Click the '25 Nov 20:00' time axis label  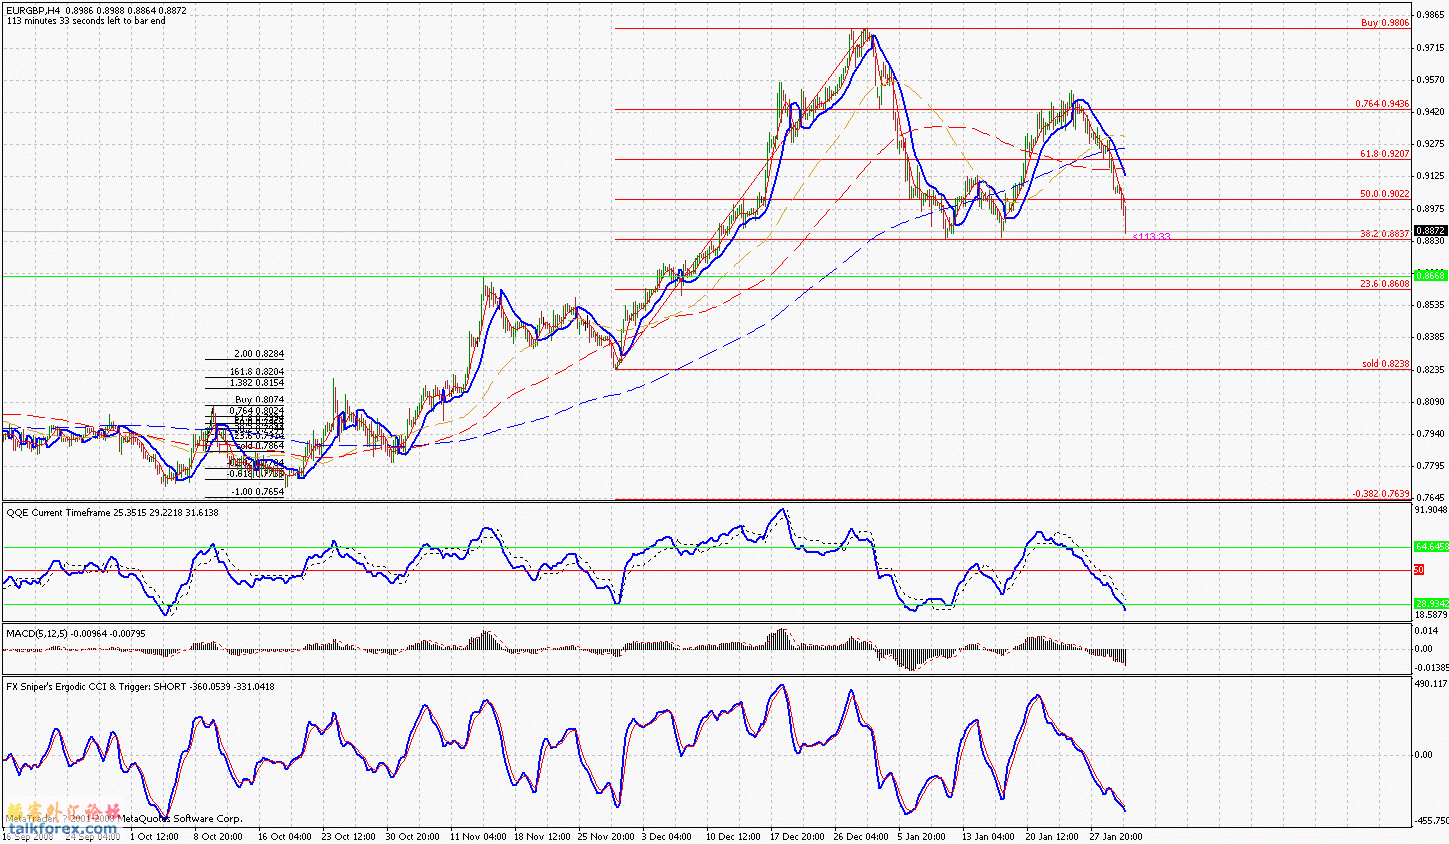605,836
